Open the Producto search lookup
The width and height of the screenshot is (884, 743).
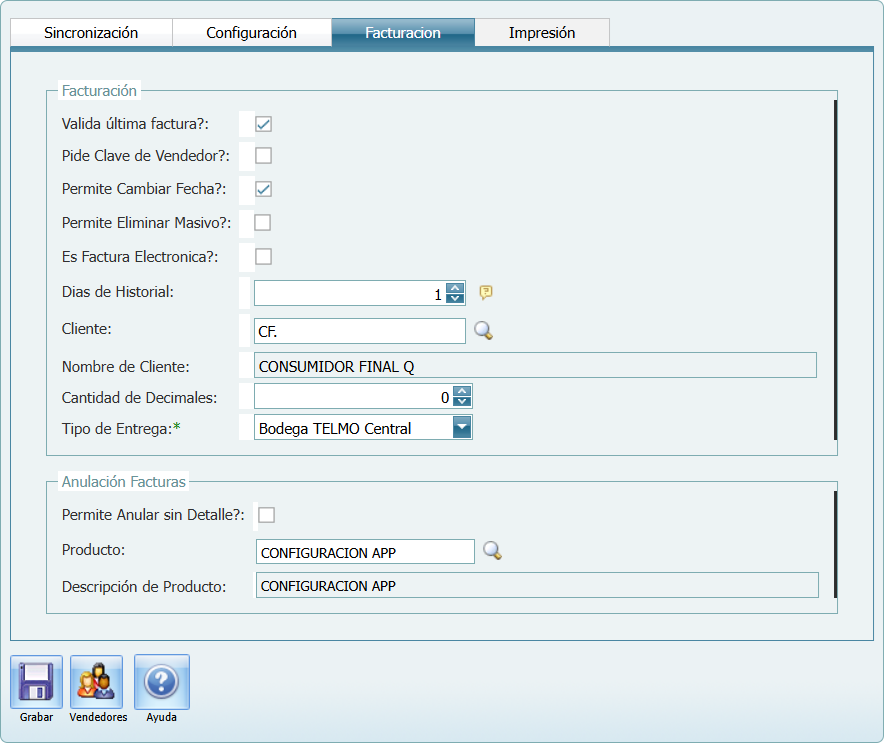(492, 551)
